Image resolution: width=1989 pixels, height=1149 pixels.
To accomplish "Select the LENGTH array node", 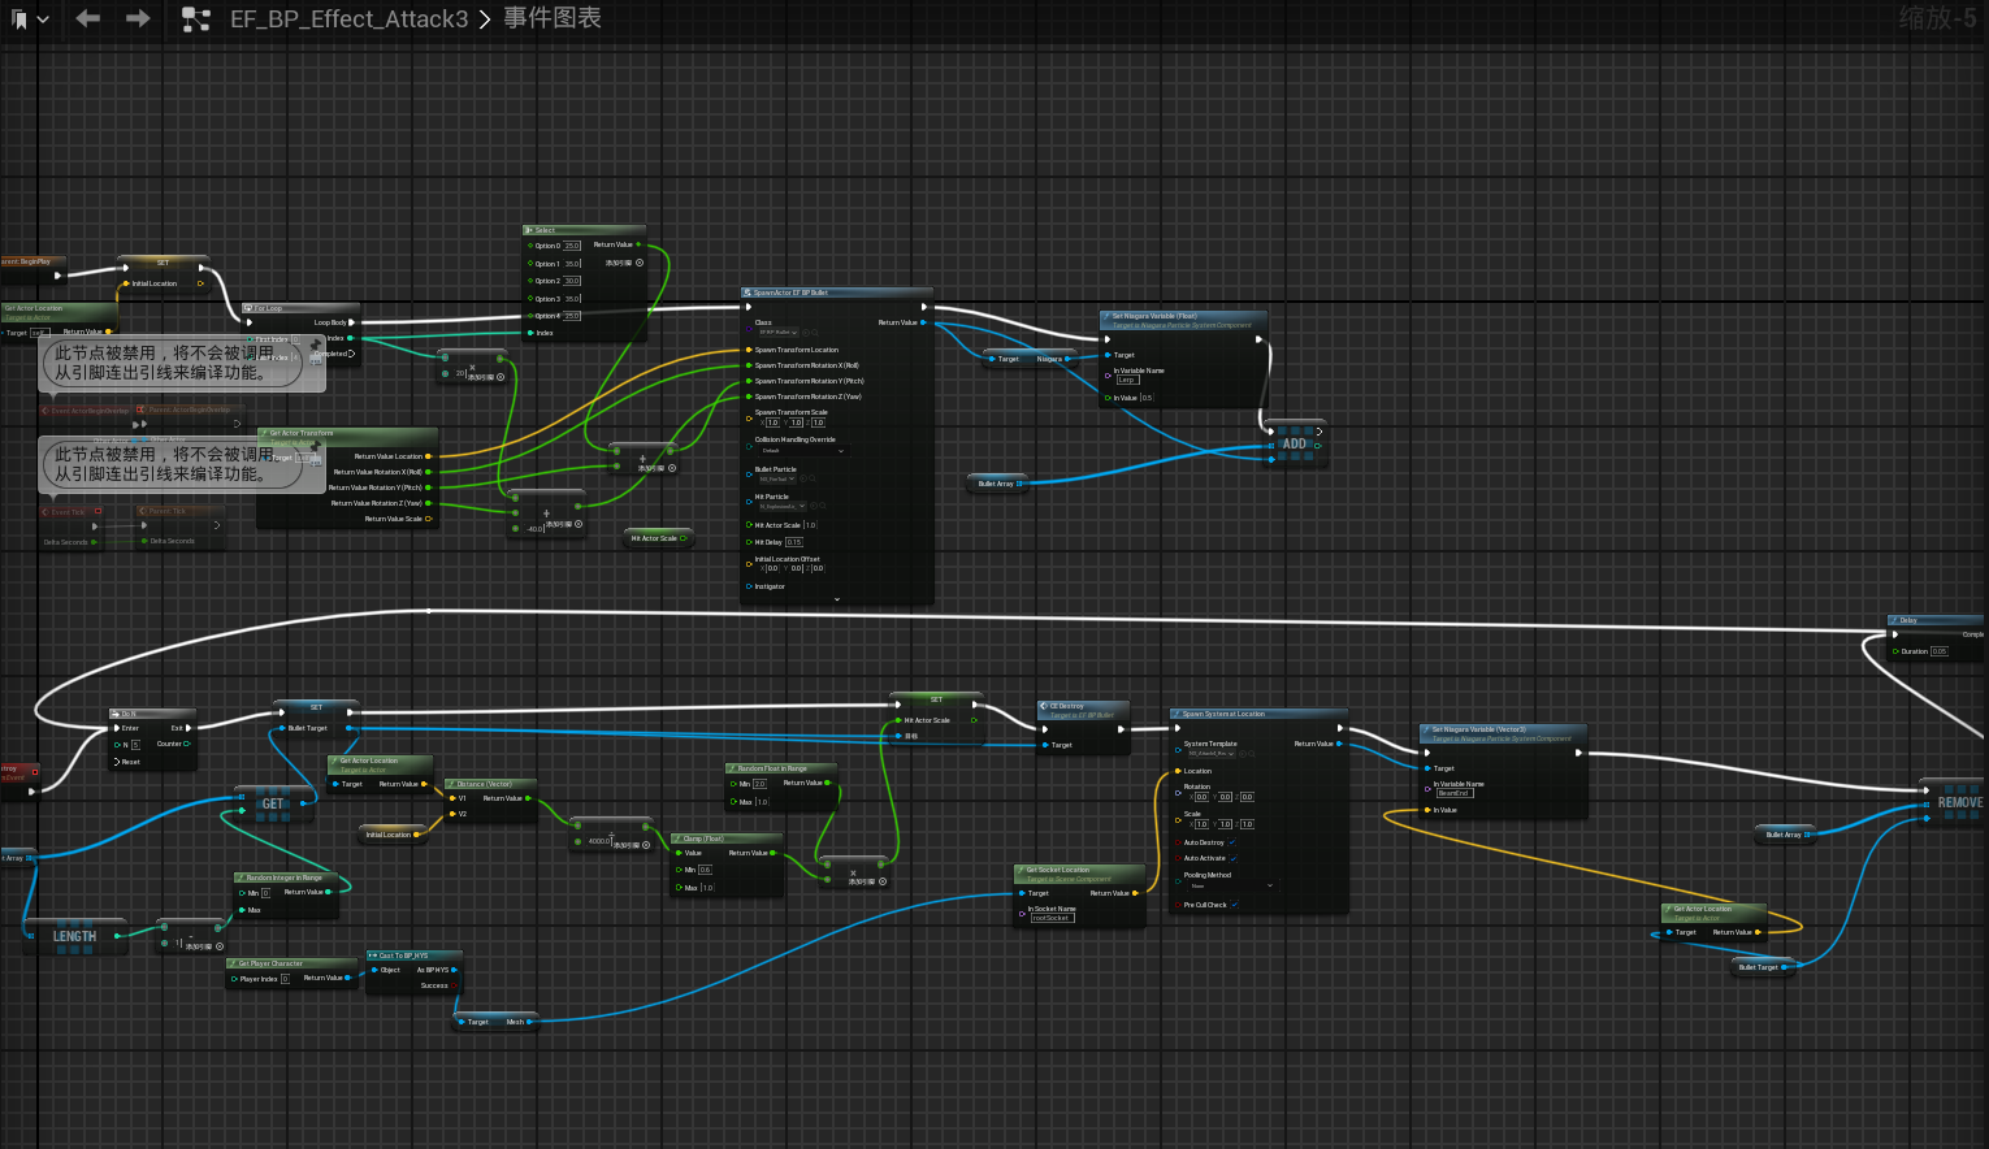I will coord(74,936).
